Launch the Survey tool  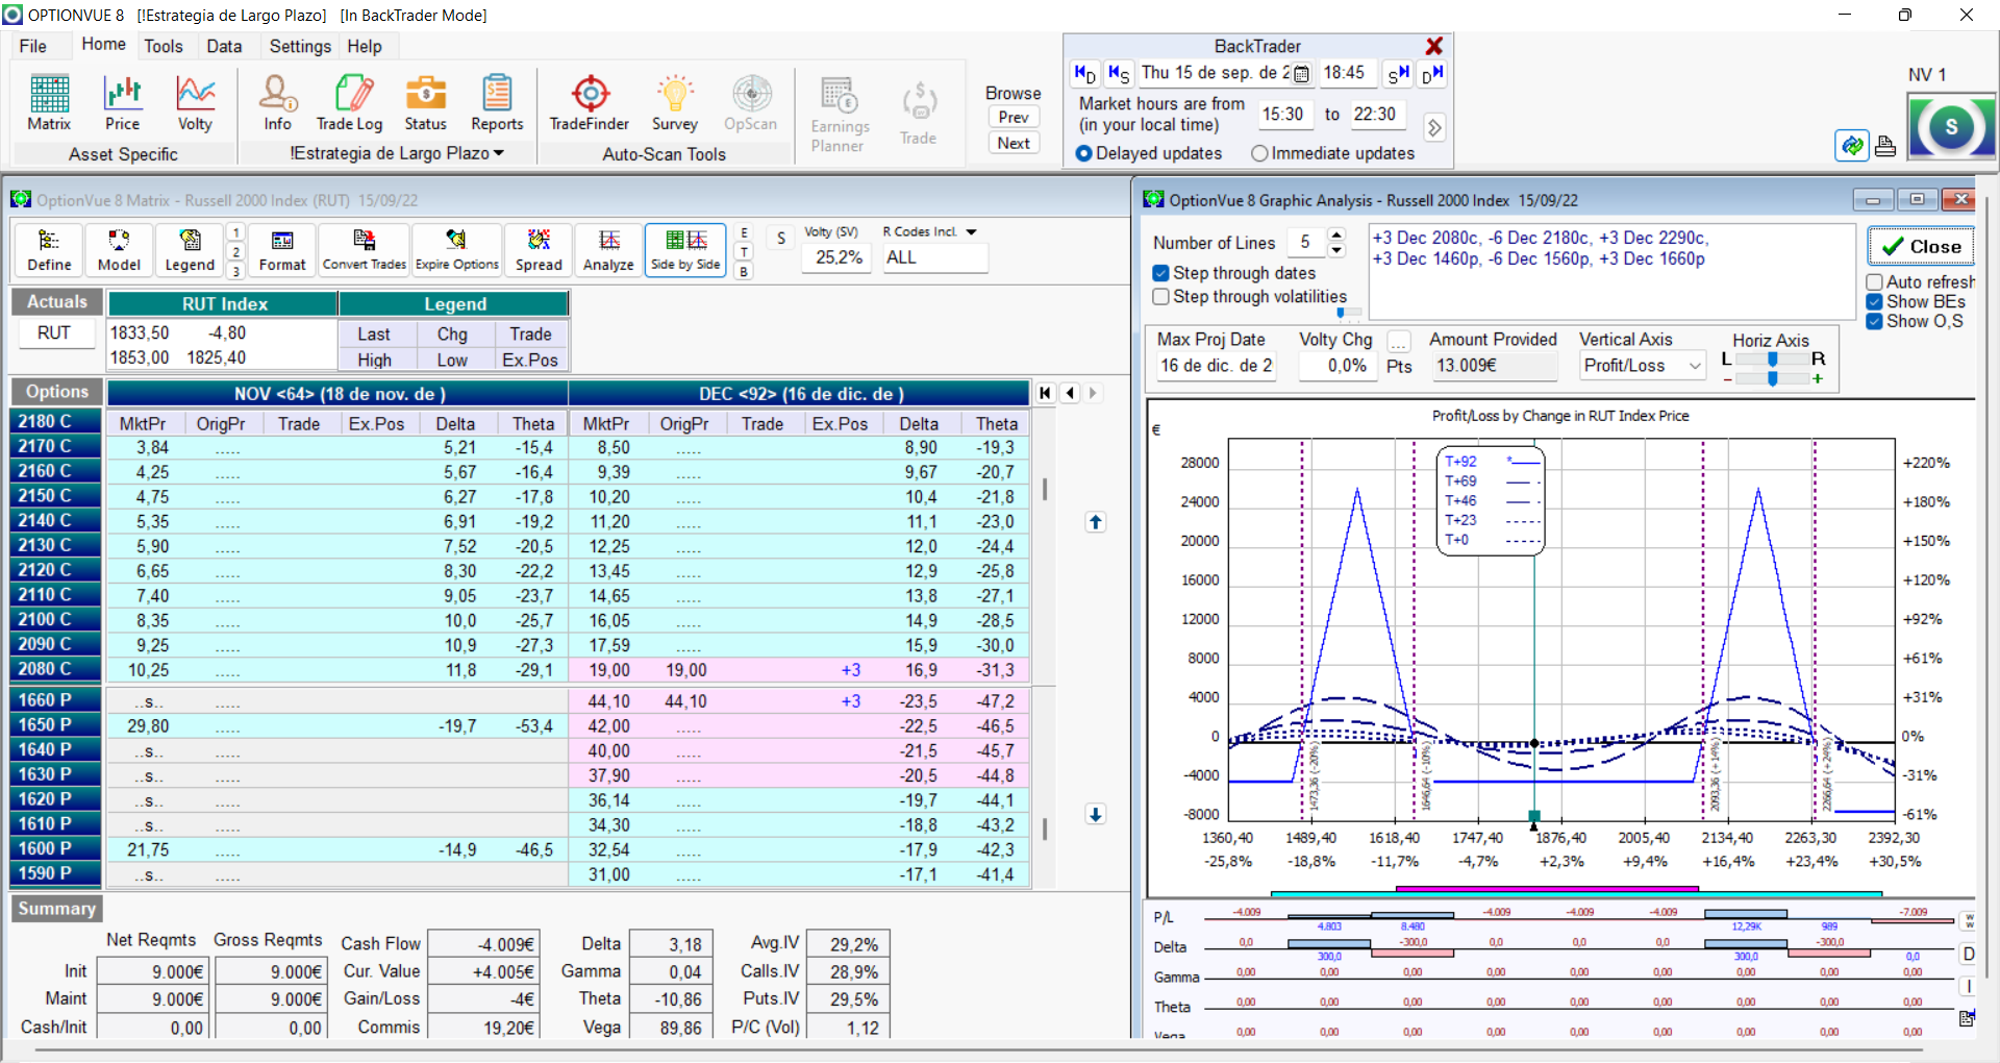[675, 103]
